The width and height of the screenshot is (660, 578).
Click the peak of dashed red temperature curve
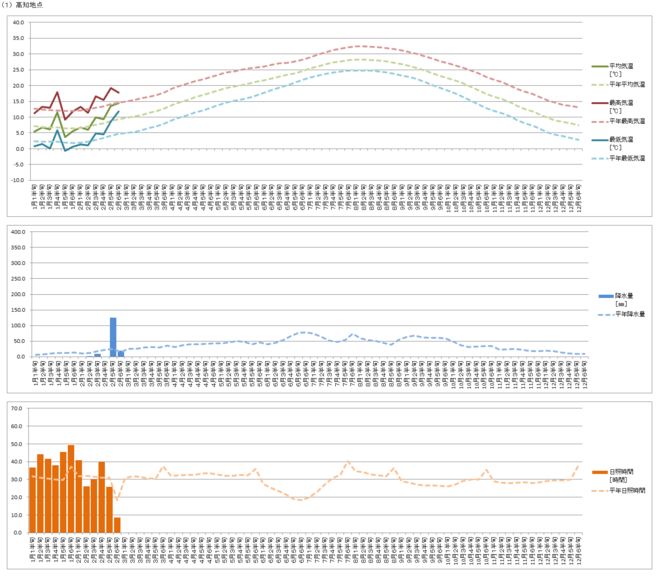pyautogui.click(x=360, y=46)
